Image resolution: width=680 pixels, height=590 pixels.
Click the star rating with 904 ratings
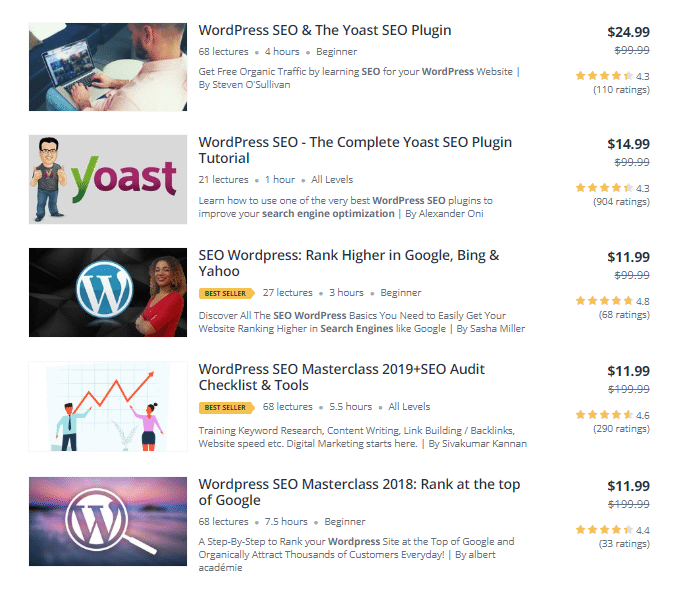(604, 188)
